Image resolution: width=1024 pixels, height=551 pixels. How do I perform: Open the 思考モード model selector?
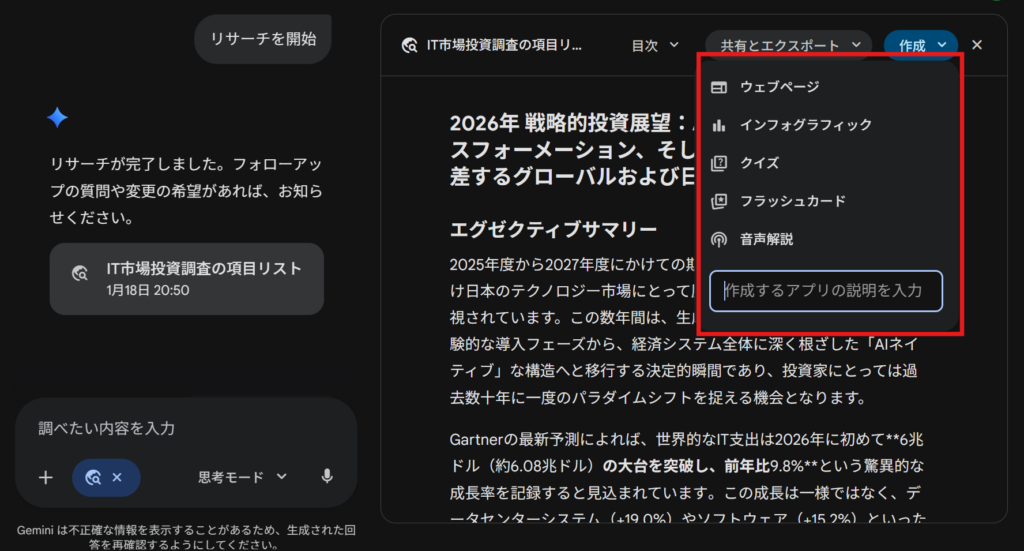tap(242, 476)
